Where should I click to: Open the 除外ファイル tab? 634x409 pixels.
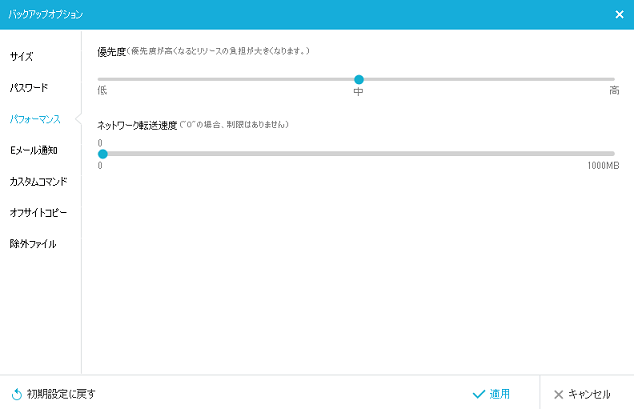[33, 243]
